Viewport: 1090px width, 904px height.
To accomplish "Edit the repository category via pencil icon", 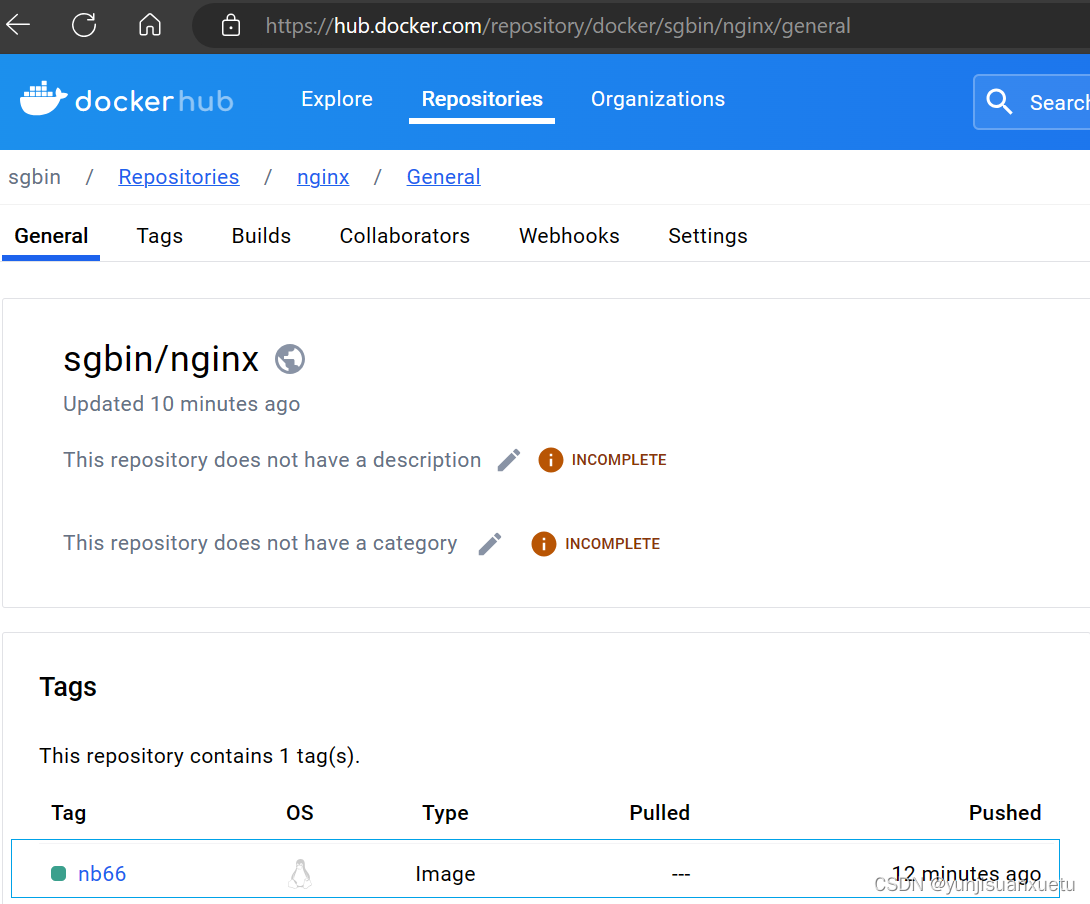I will [x=490, y=543].
